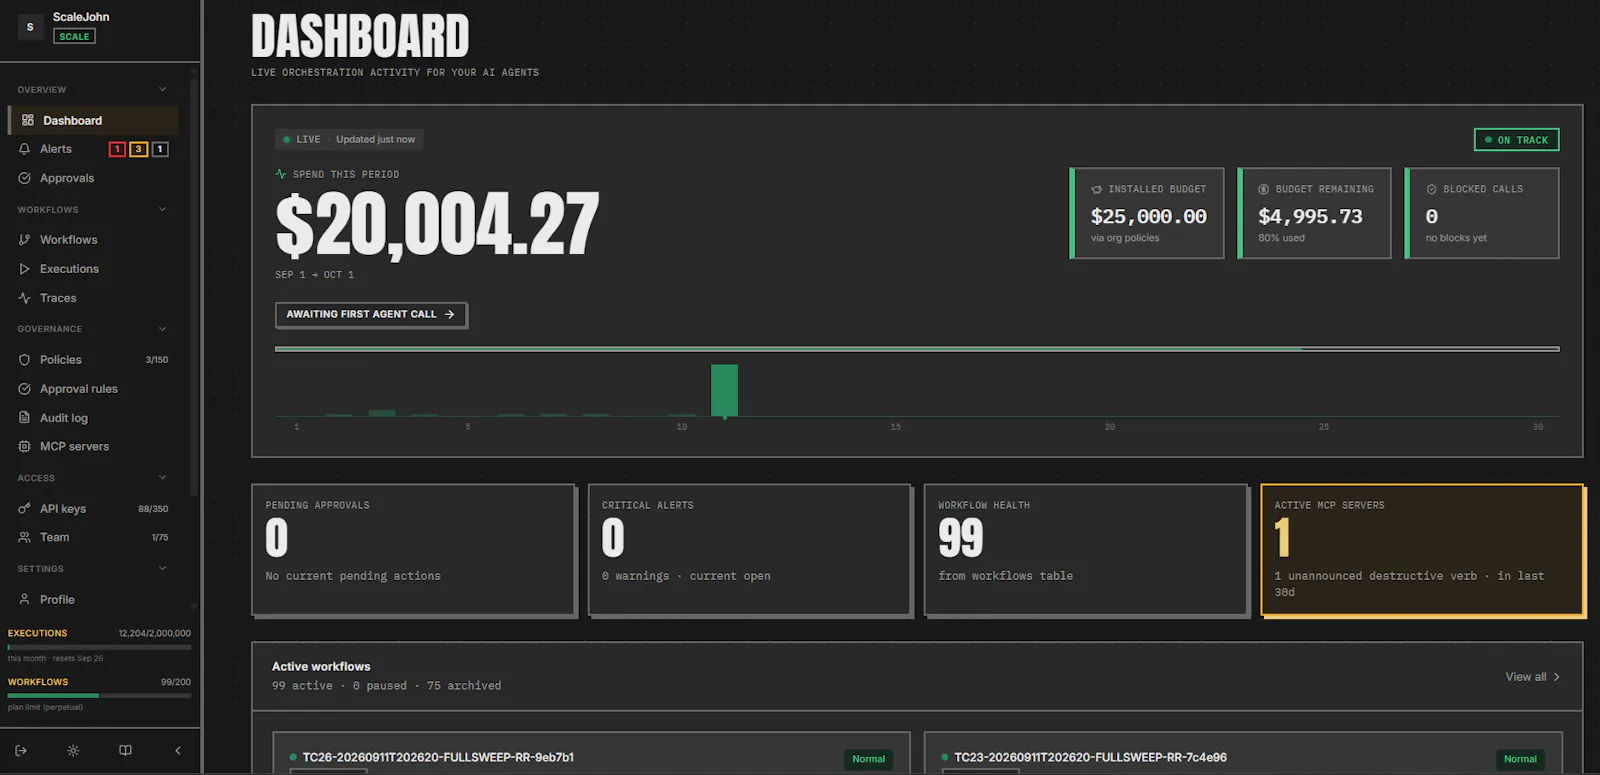
Task: Click the On Track status badge
Action: (x=1516, y=140)
